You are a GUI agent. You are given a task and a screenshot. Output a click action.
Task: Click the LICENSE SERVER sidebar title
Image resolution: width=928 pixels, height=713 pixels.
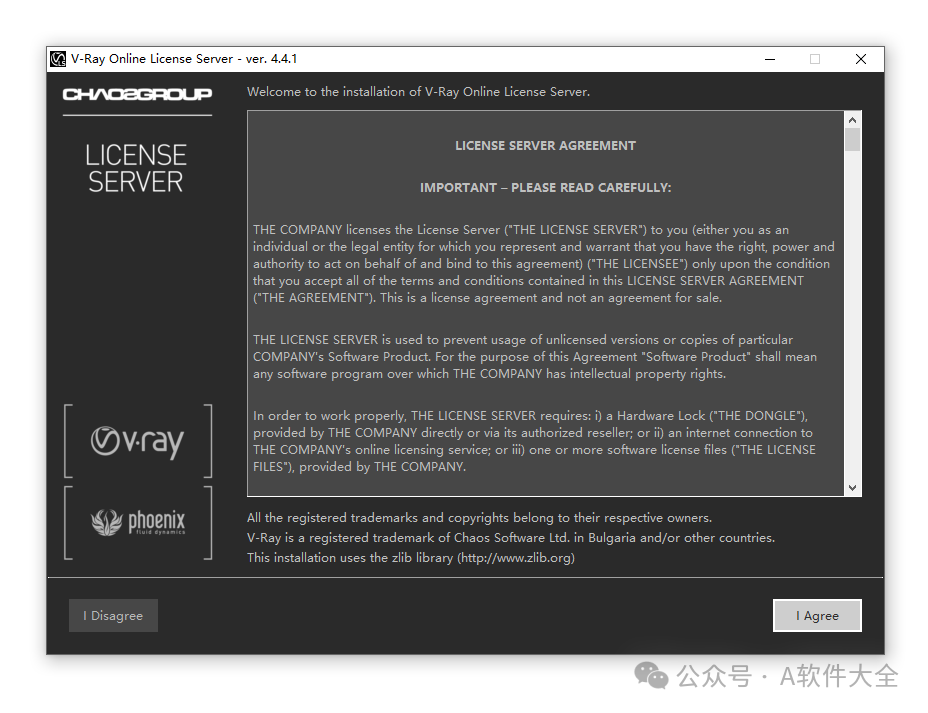(136, 169)
